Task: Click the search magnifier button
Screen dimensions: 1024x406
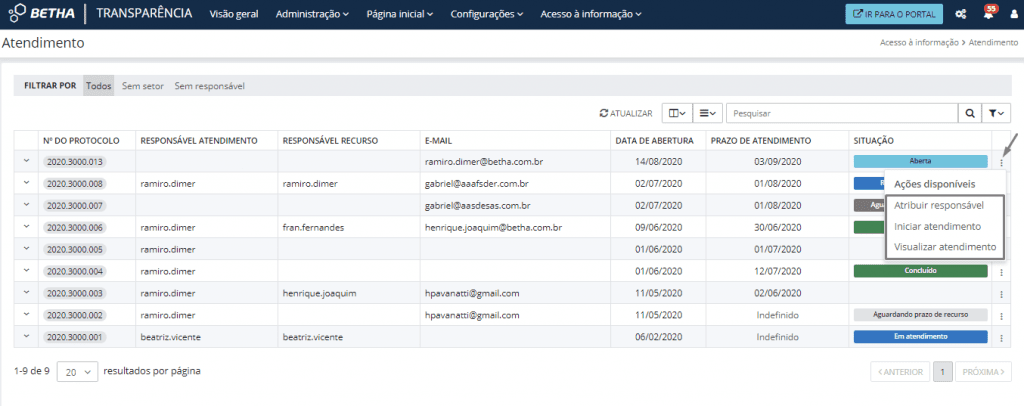Action: [969, 114]
